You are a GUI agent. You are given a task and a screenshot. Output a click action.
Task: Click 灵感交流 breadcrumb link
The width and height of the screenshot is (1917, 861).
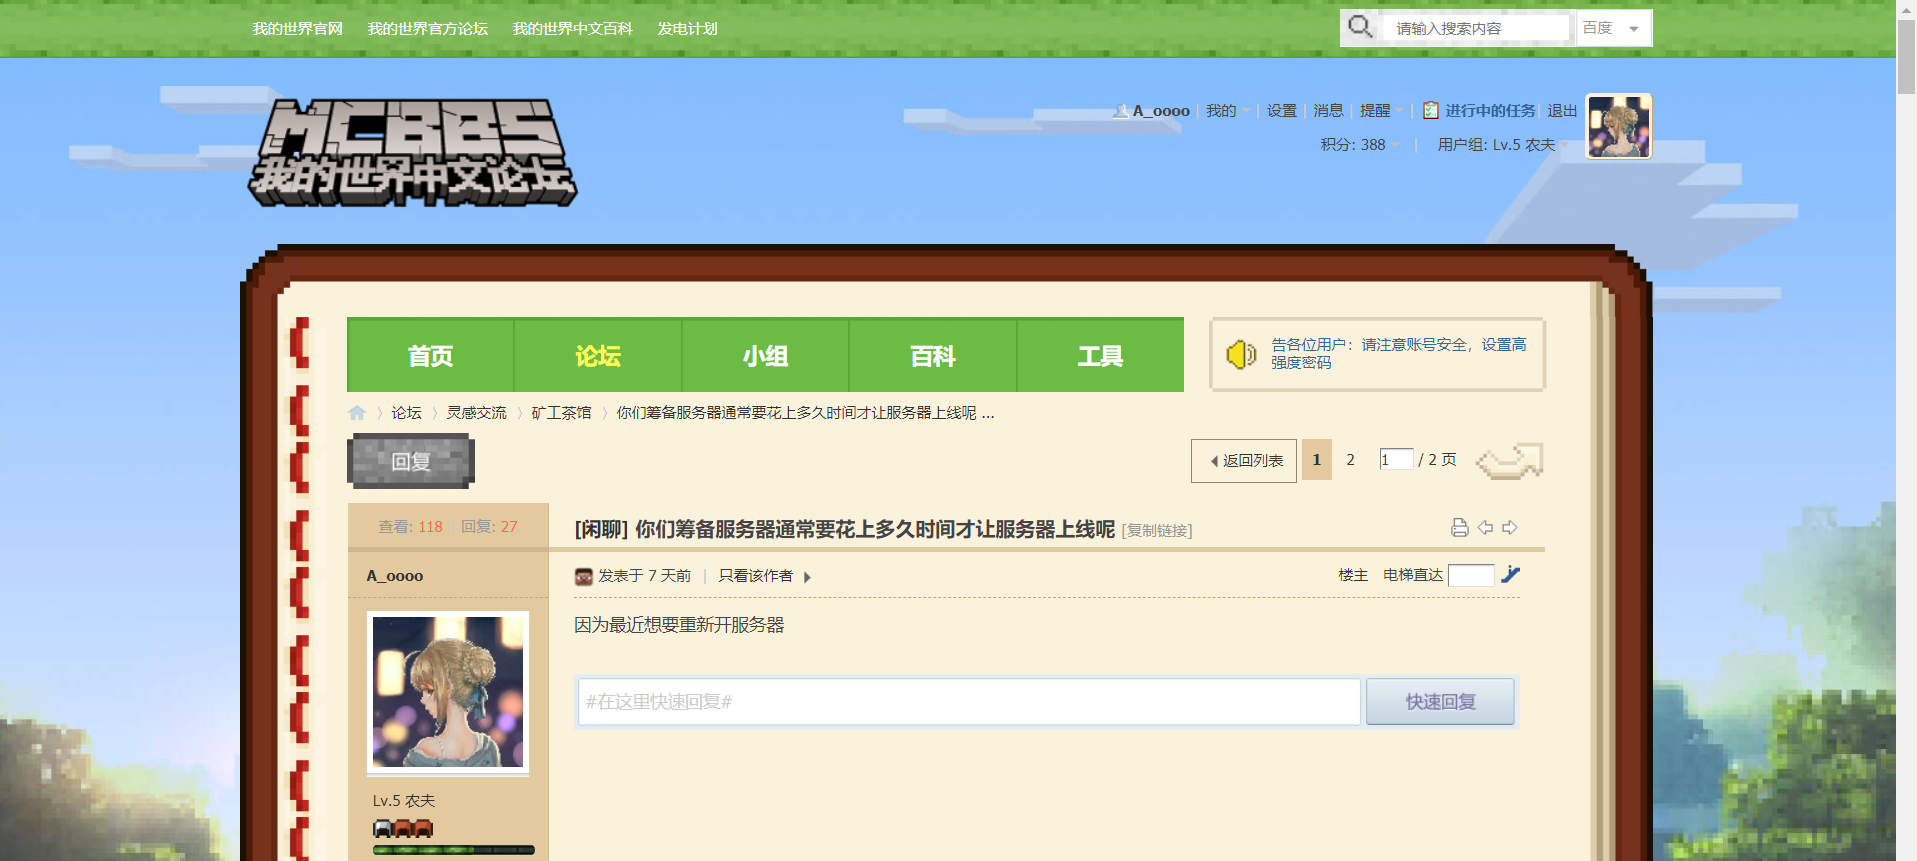pos(477,413)
